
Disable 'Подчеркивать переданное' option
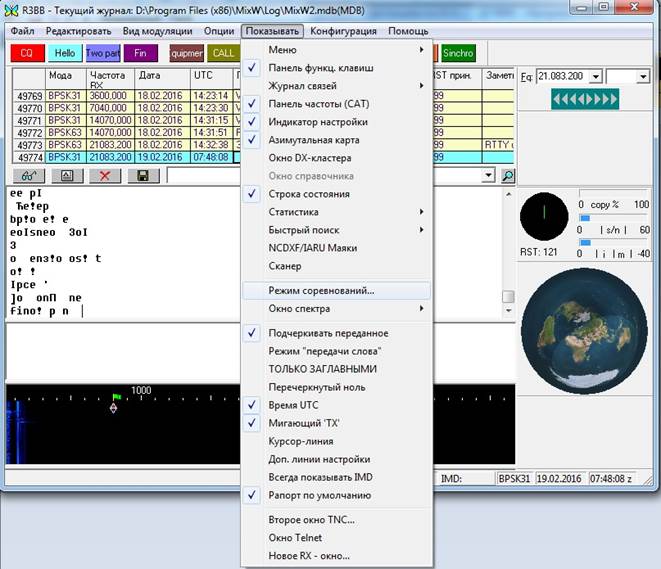(x=328, y=333)
